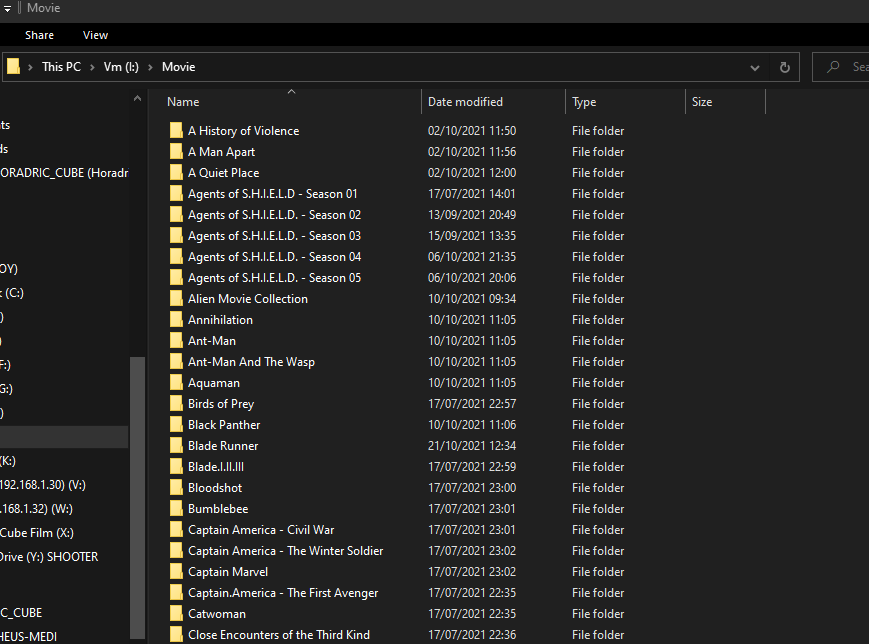
Task: Expand the chevron before This PC
Action: pyautogui.click(x=30, y=68)
